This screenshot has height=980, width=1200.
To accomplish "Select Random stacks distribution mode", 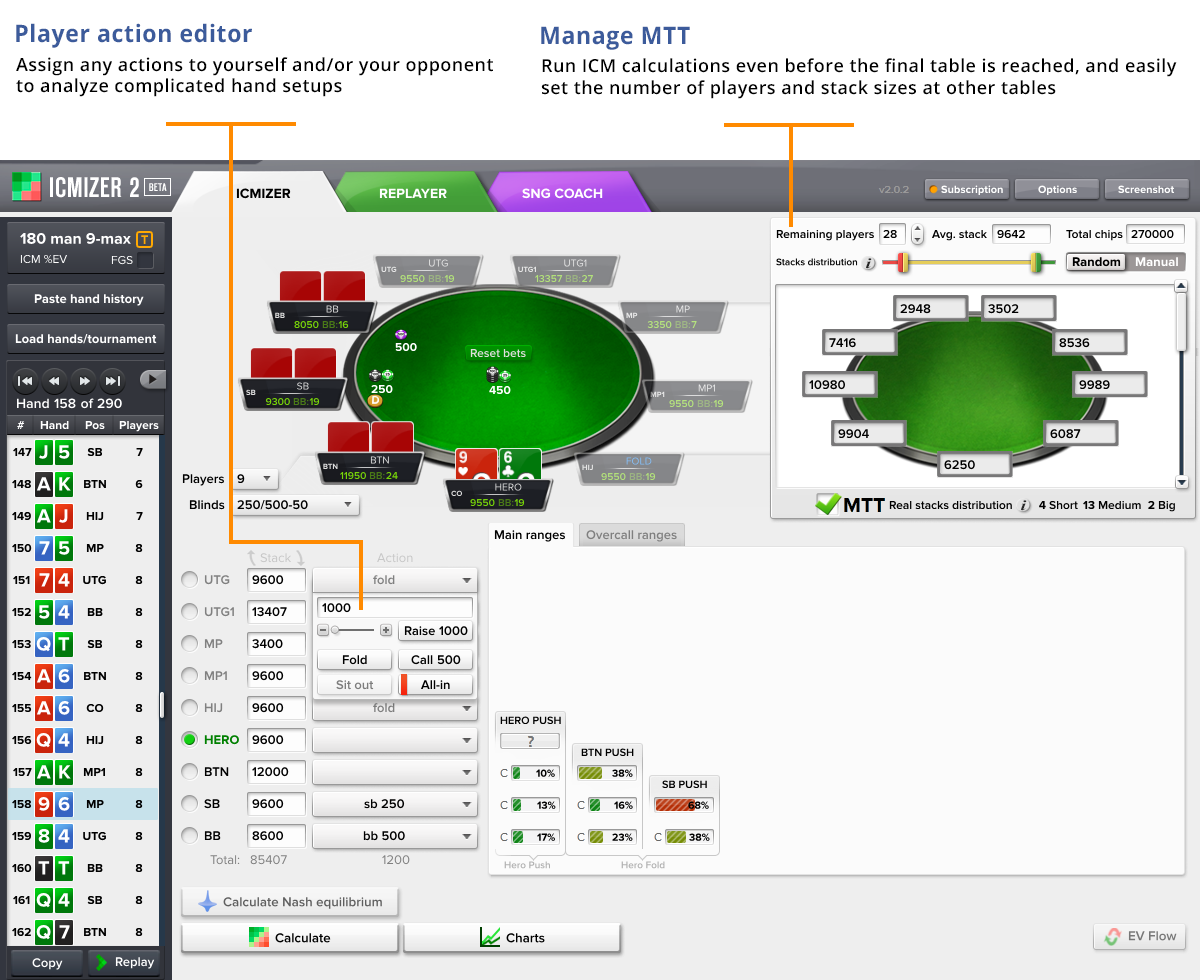I will (x=1096, y=262).
